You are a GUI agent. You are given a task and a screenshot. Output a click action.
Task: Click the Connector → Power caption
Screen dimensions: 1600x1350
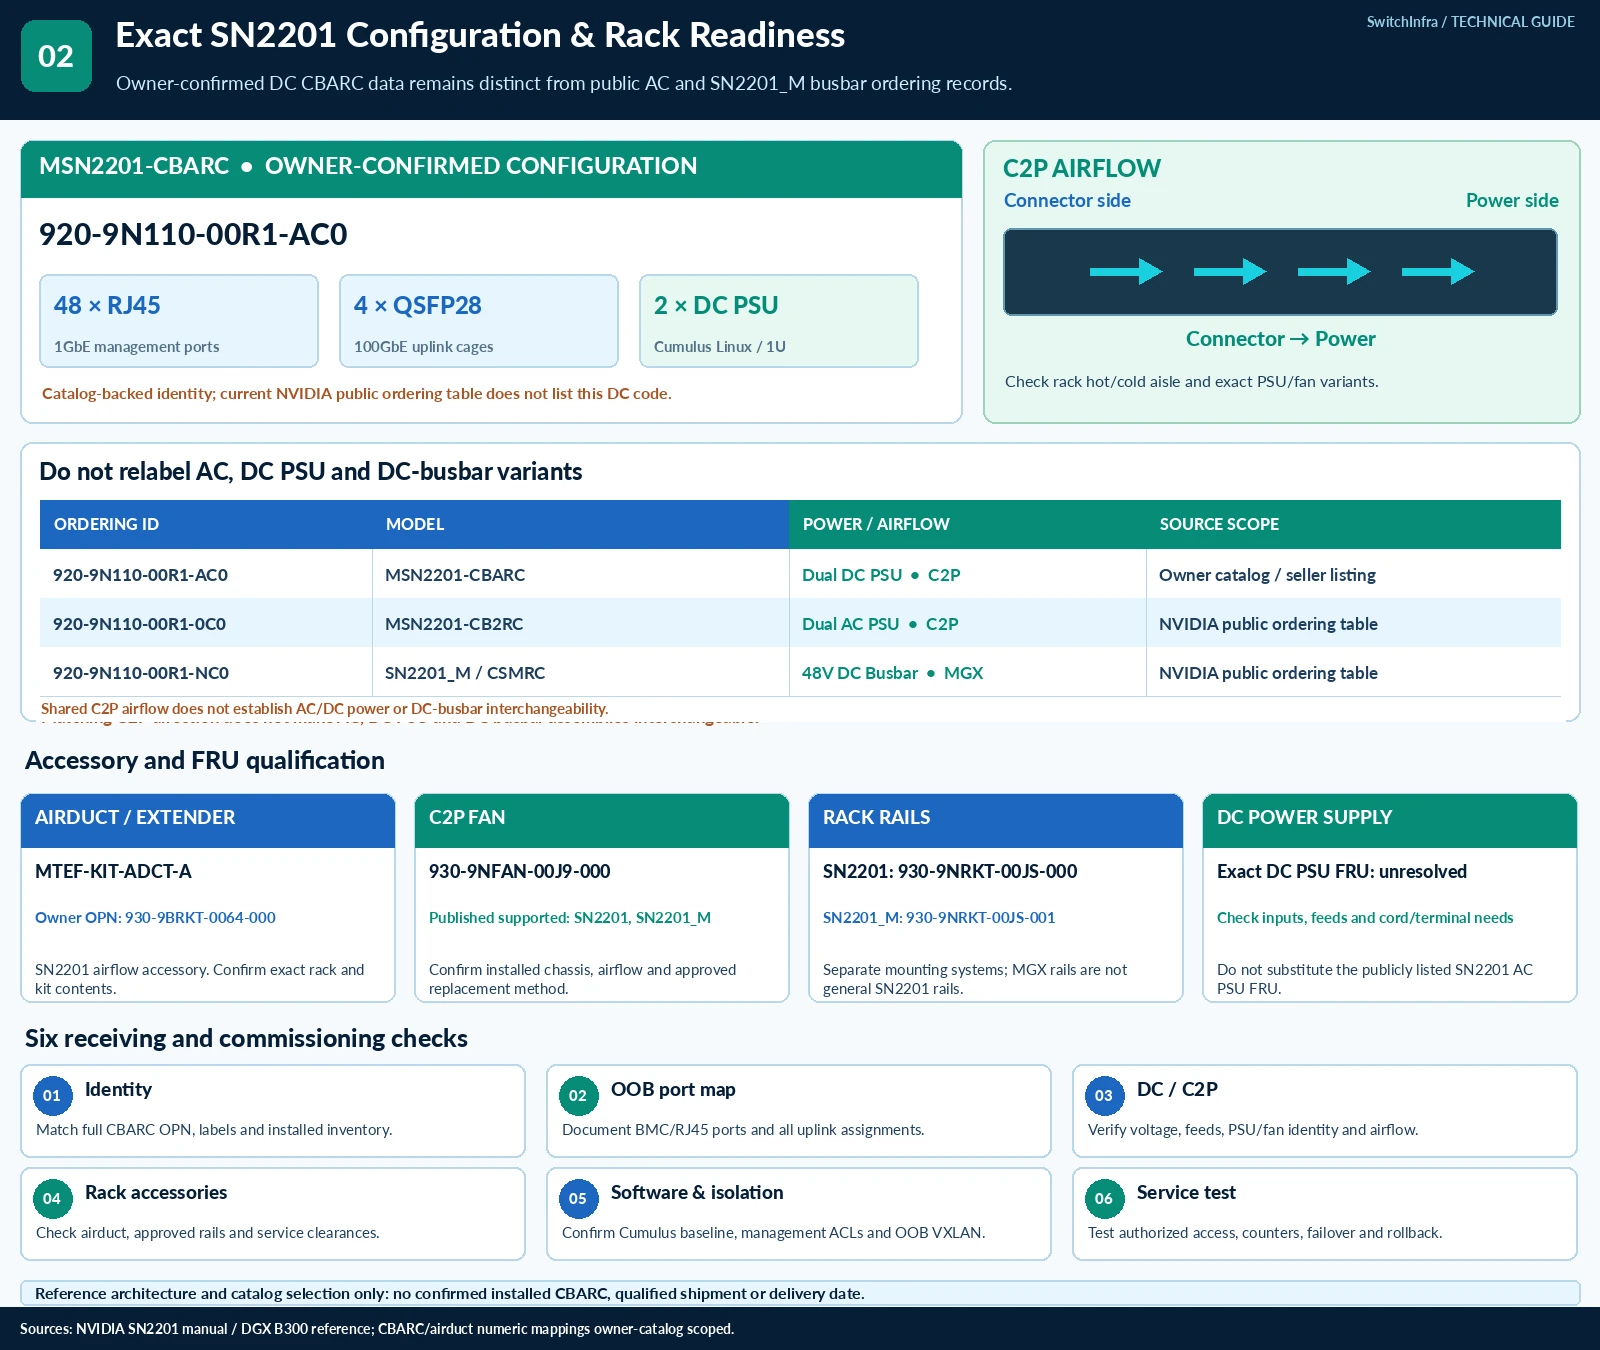[1281, 339]
